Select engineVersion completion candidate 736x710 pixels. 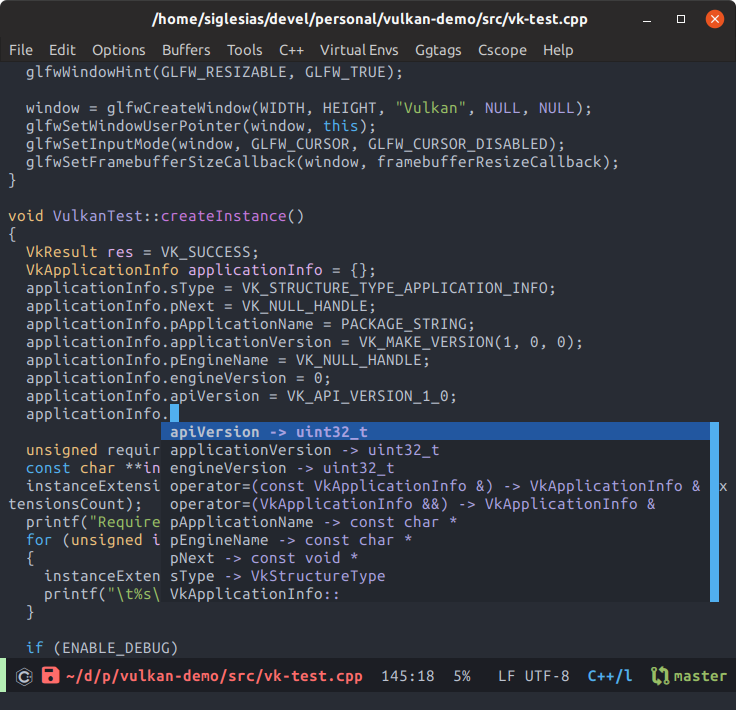coord(435,468)
